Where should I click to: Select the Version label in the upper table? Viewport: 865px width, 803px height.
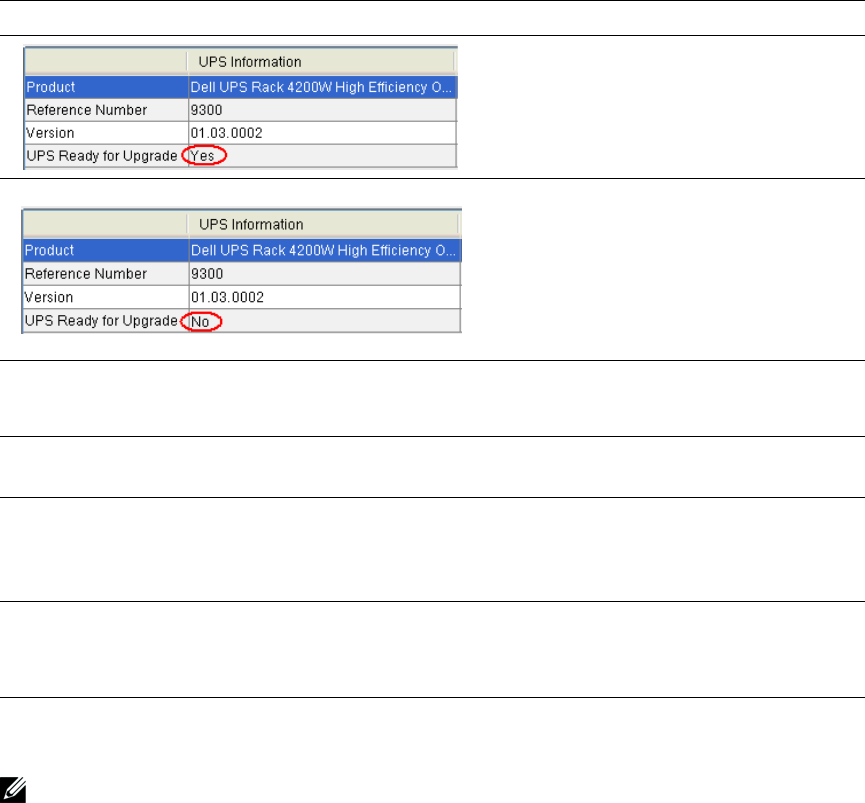click(50, 133)
